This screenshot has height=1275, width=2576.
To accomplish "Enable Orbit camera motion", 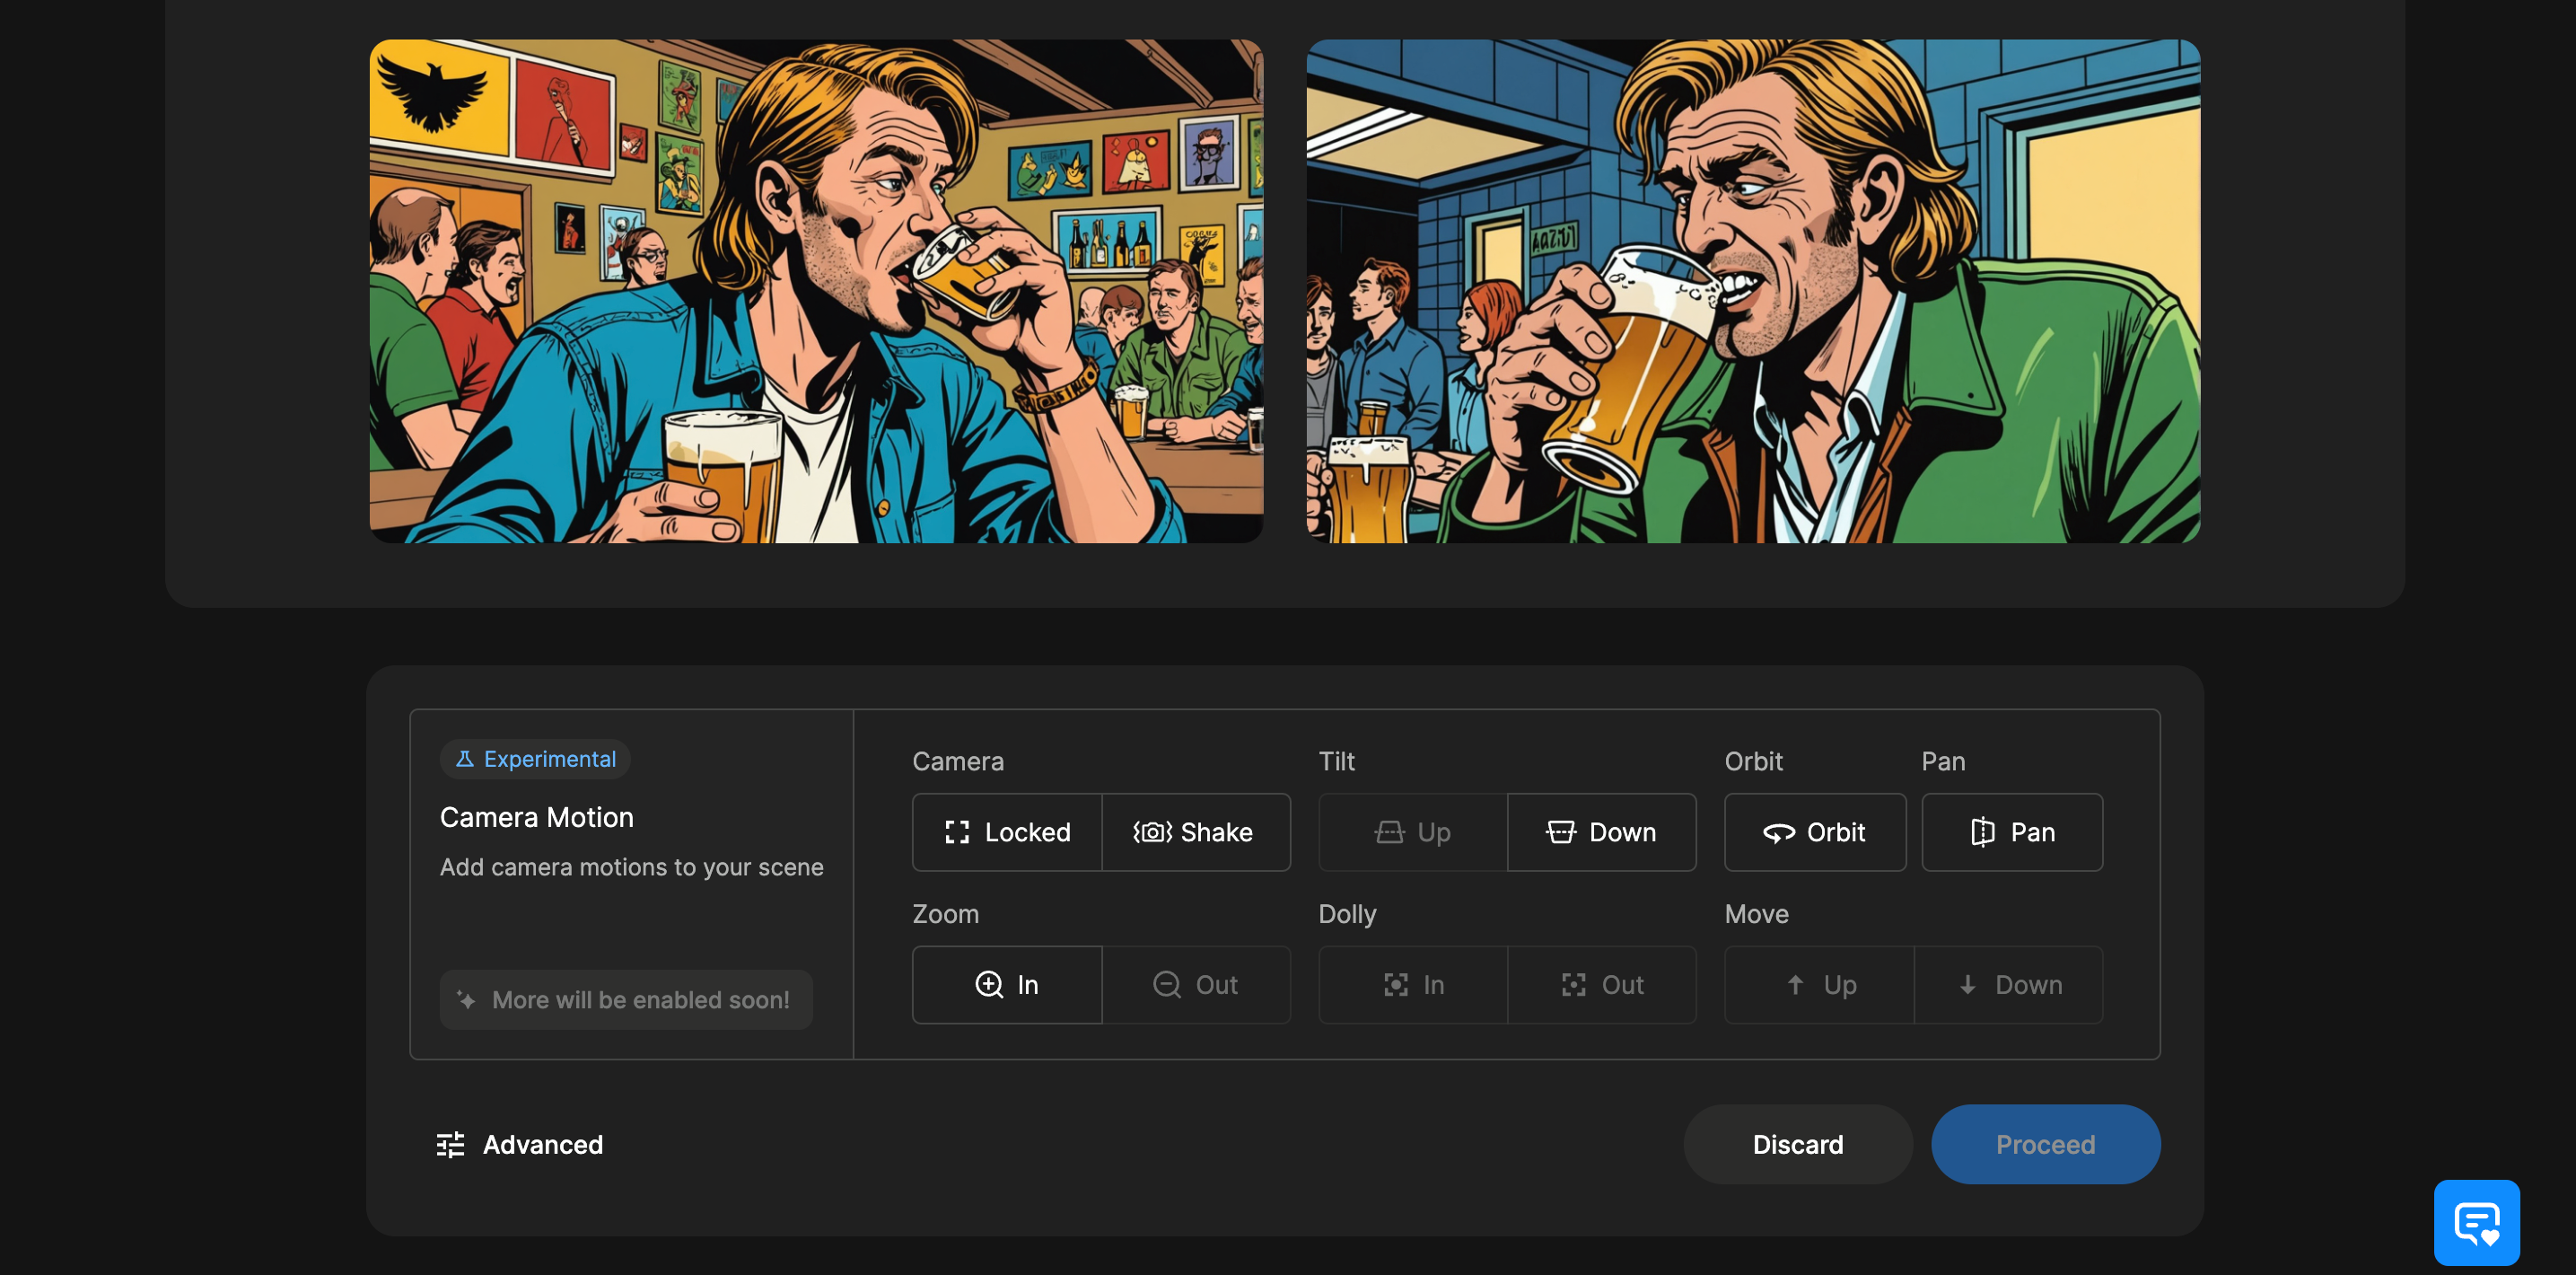I will tap(1814, 832).
